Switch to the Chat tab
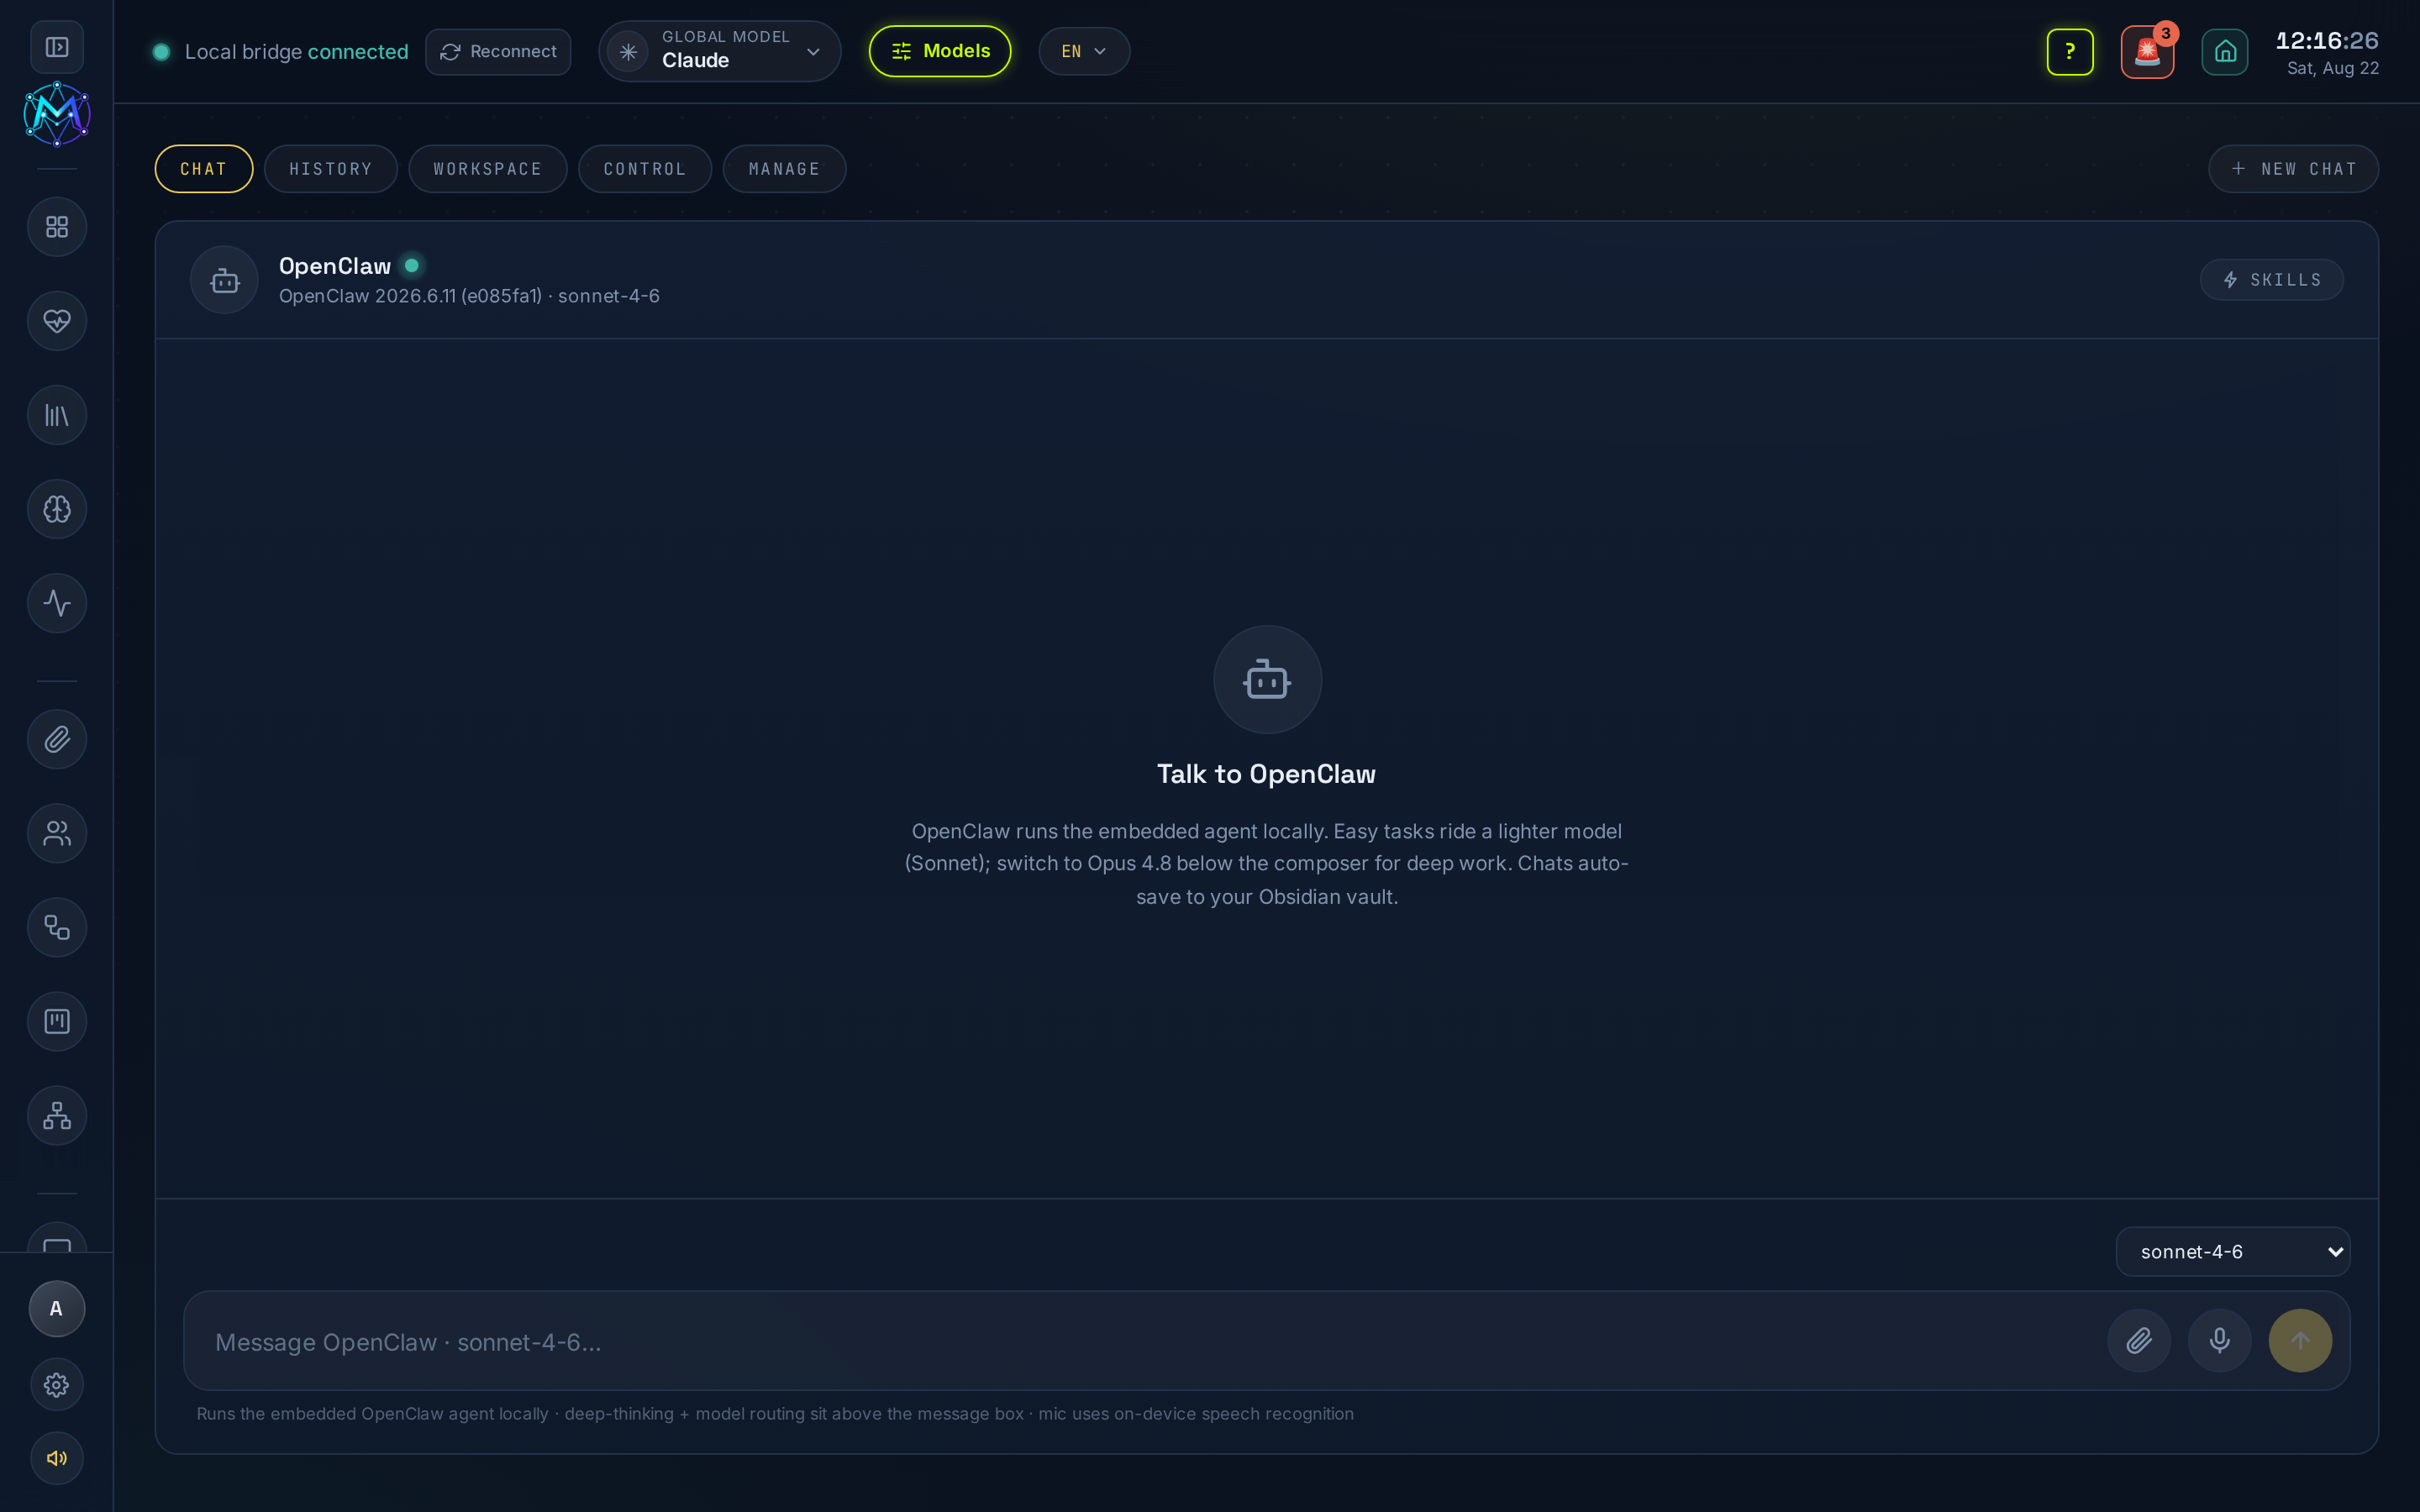 204,169
